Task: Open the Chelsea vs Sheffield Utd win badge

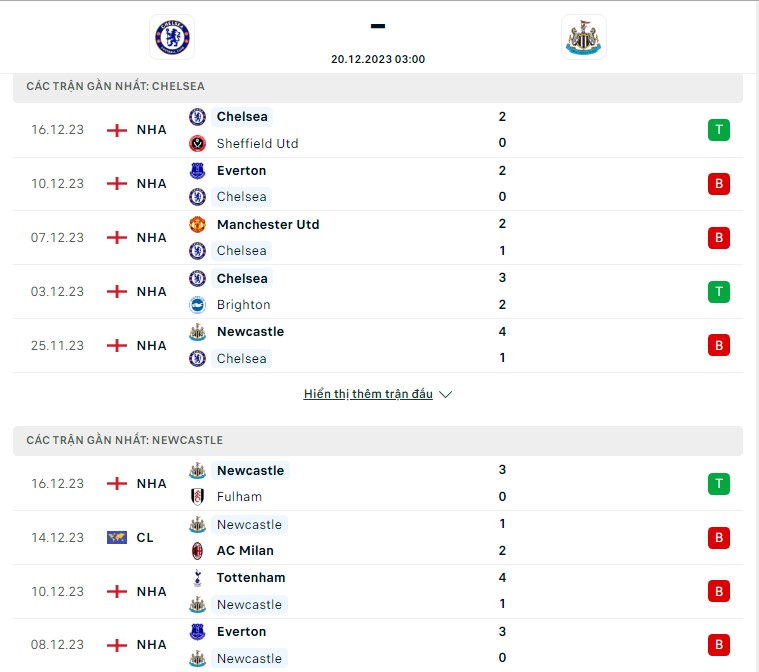Action: [x=719, y=130]
